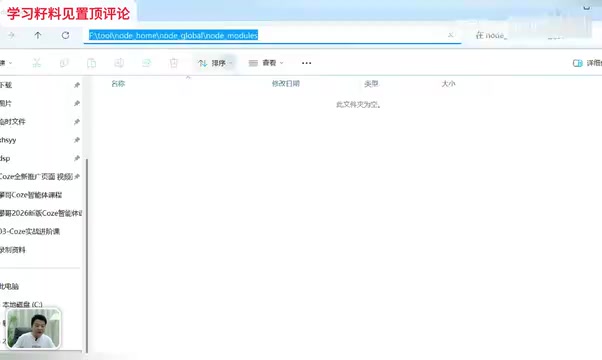Open 图片 in the sidebar

[40, 103]
